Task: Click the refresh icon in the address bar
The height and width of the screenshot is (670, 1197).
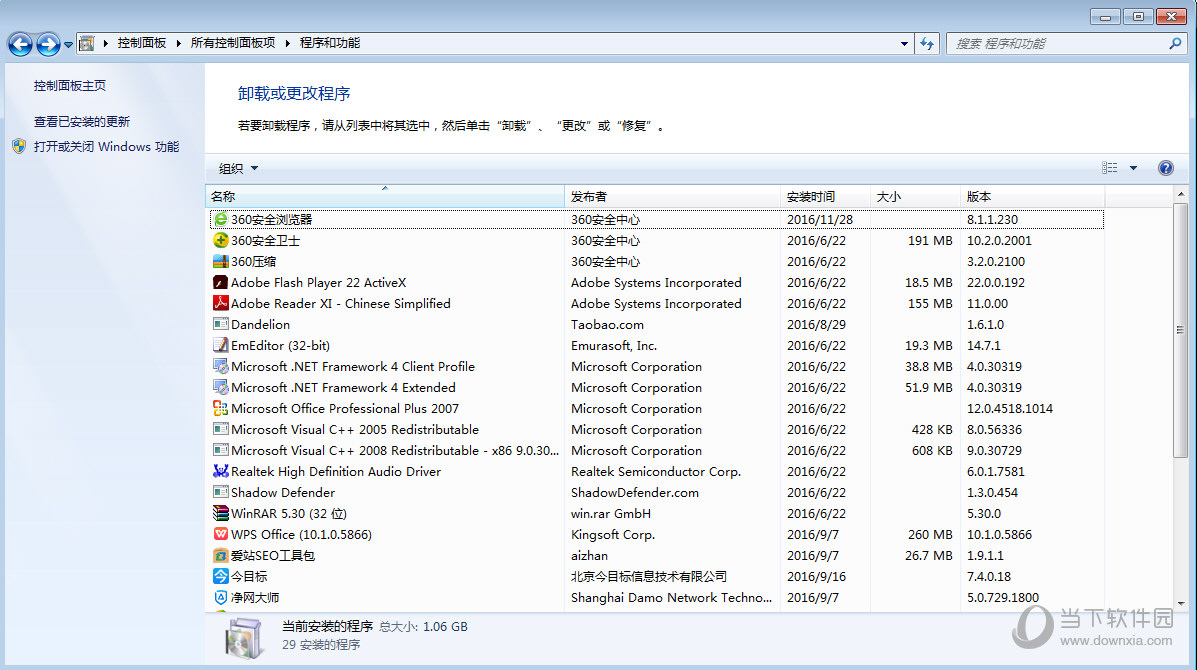Action: pyautogui.click(x=927, y=43)
